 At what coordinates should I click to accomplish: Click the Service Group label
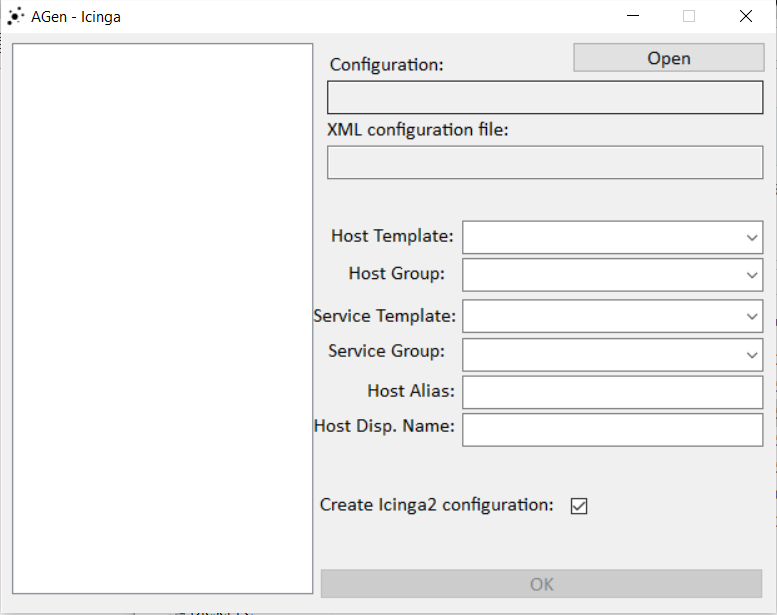(387, 352)
